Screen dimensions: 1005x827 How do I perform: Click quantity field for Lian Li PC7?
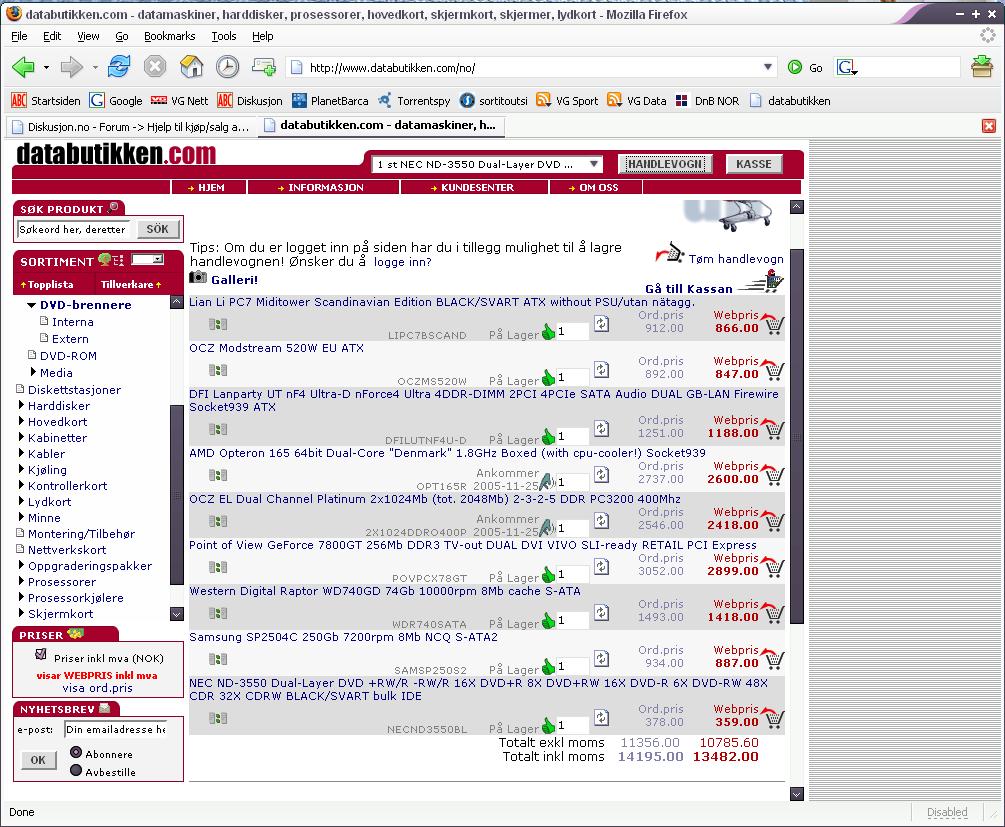[x=572, y=331]
